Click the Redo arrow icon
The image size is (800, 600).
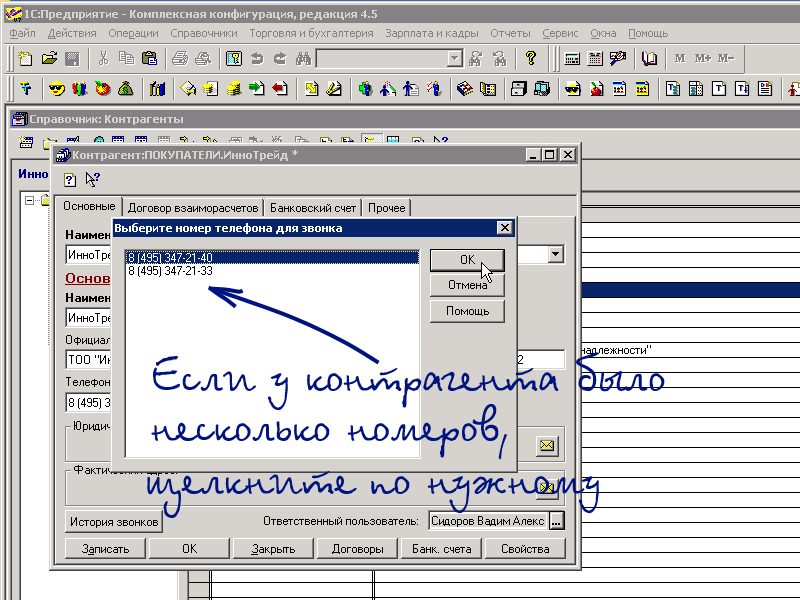(280, 59)
